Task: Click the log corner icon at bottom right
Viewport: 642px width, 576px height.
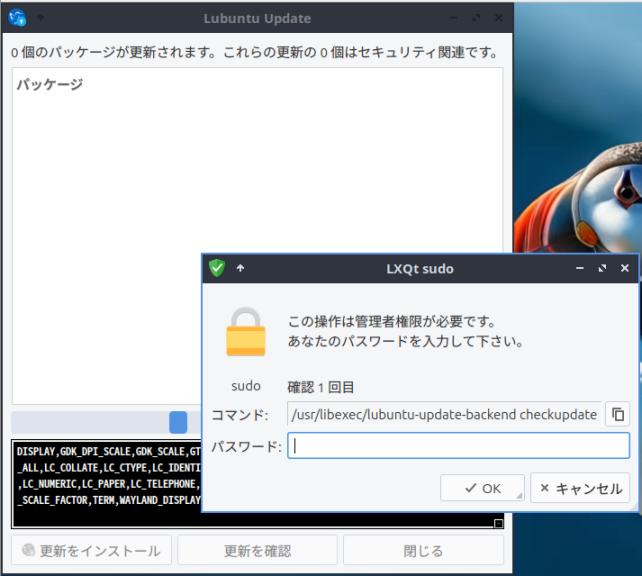Action: coord(498,523)
